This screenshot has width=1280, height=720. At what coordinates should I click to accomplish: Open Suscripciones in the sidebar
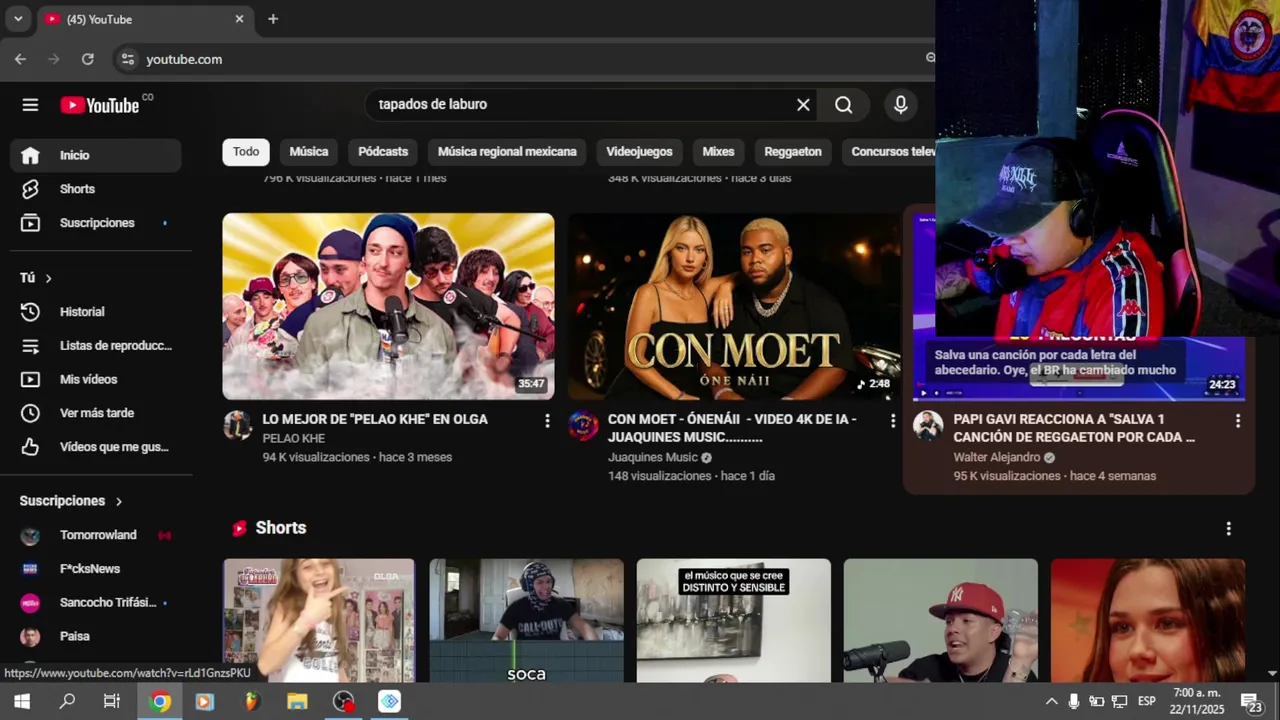pyautogui.click(x=96, y=223)
